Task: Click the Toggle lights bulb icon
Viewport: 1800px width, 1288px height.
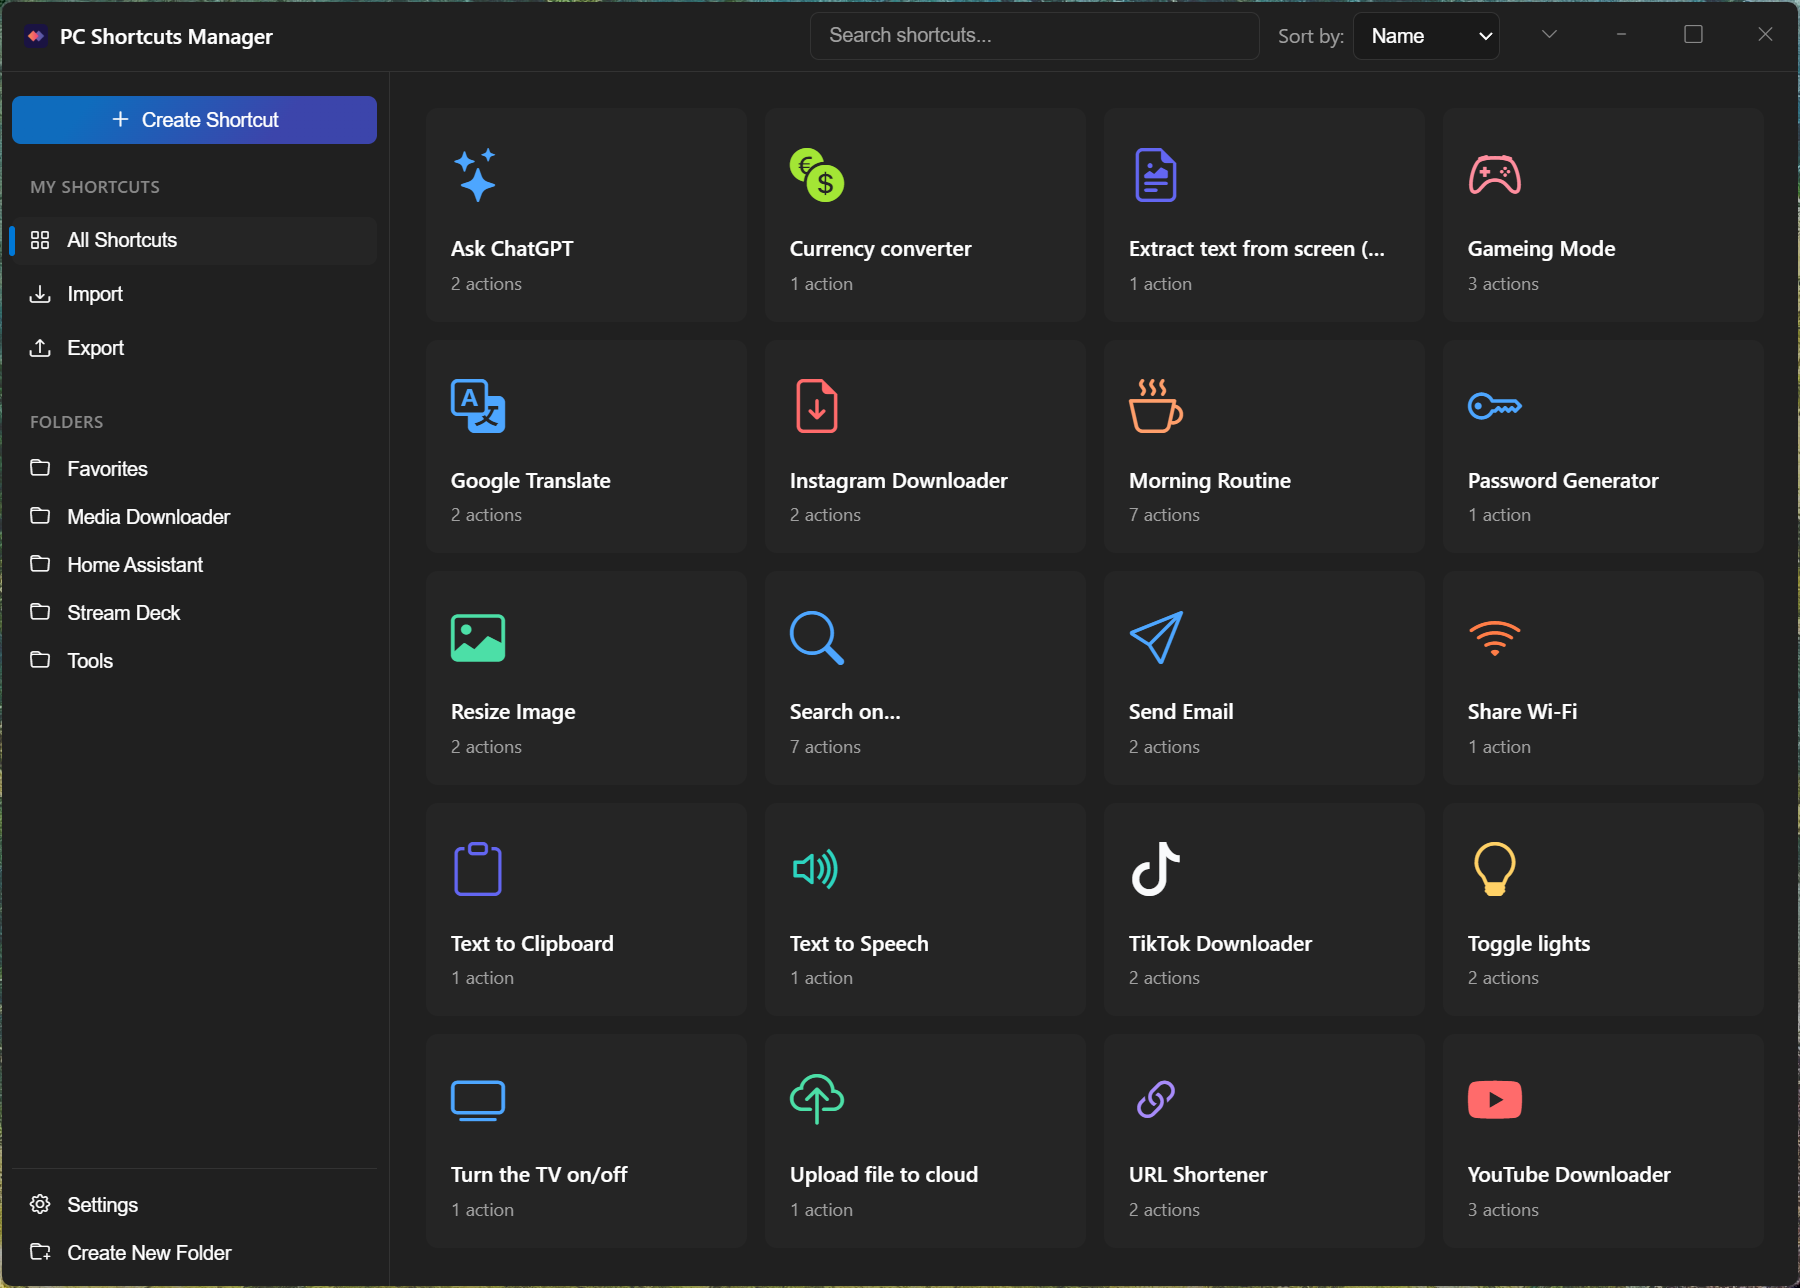Action: pyautogui.click(x=1494, y=869)
